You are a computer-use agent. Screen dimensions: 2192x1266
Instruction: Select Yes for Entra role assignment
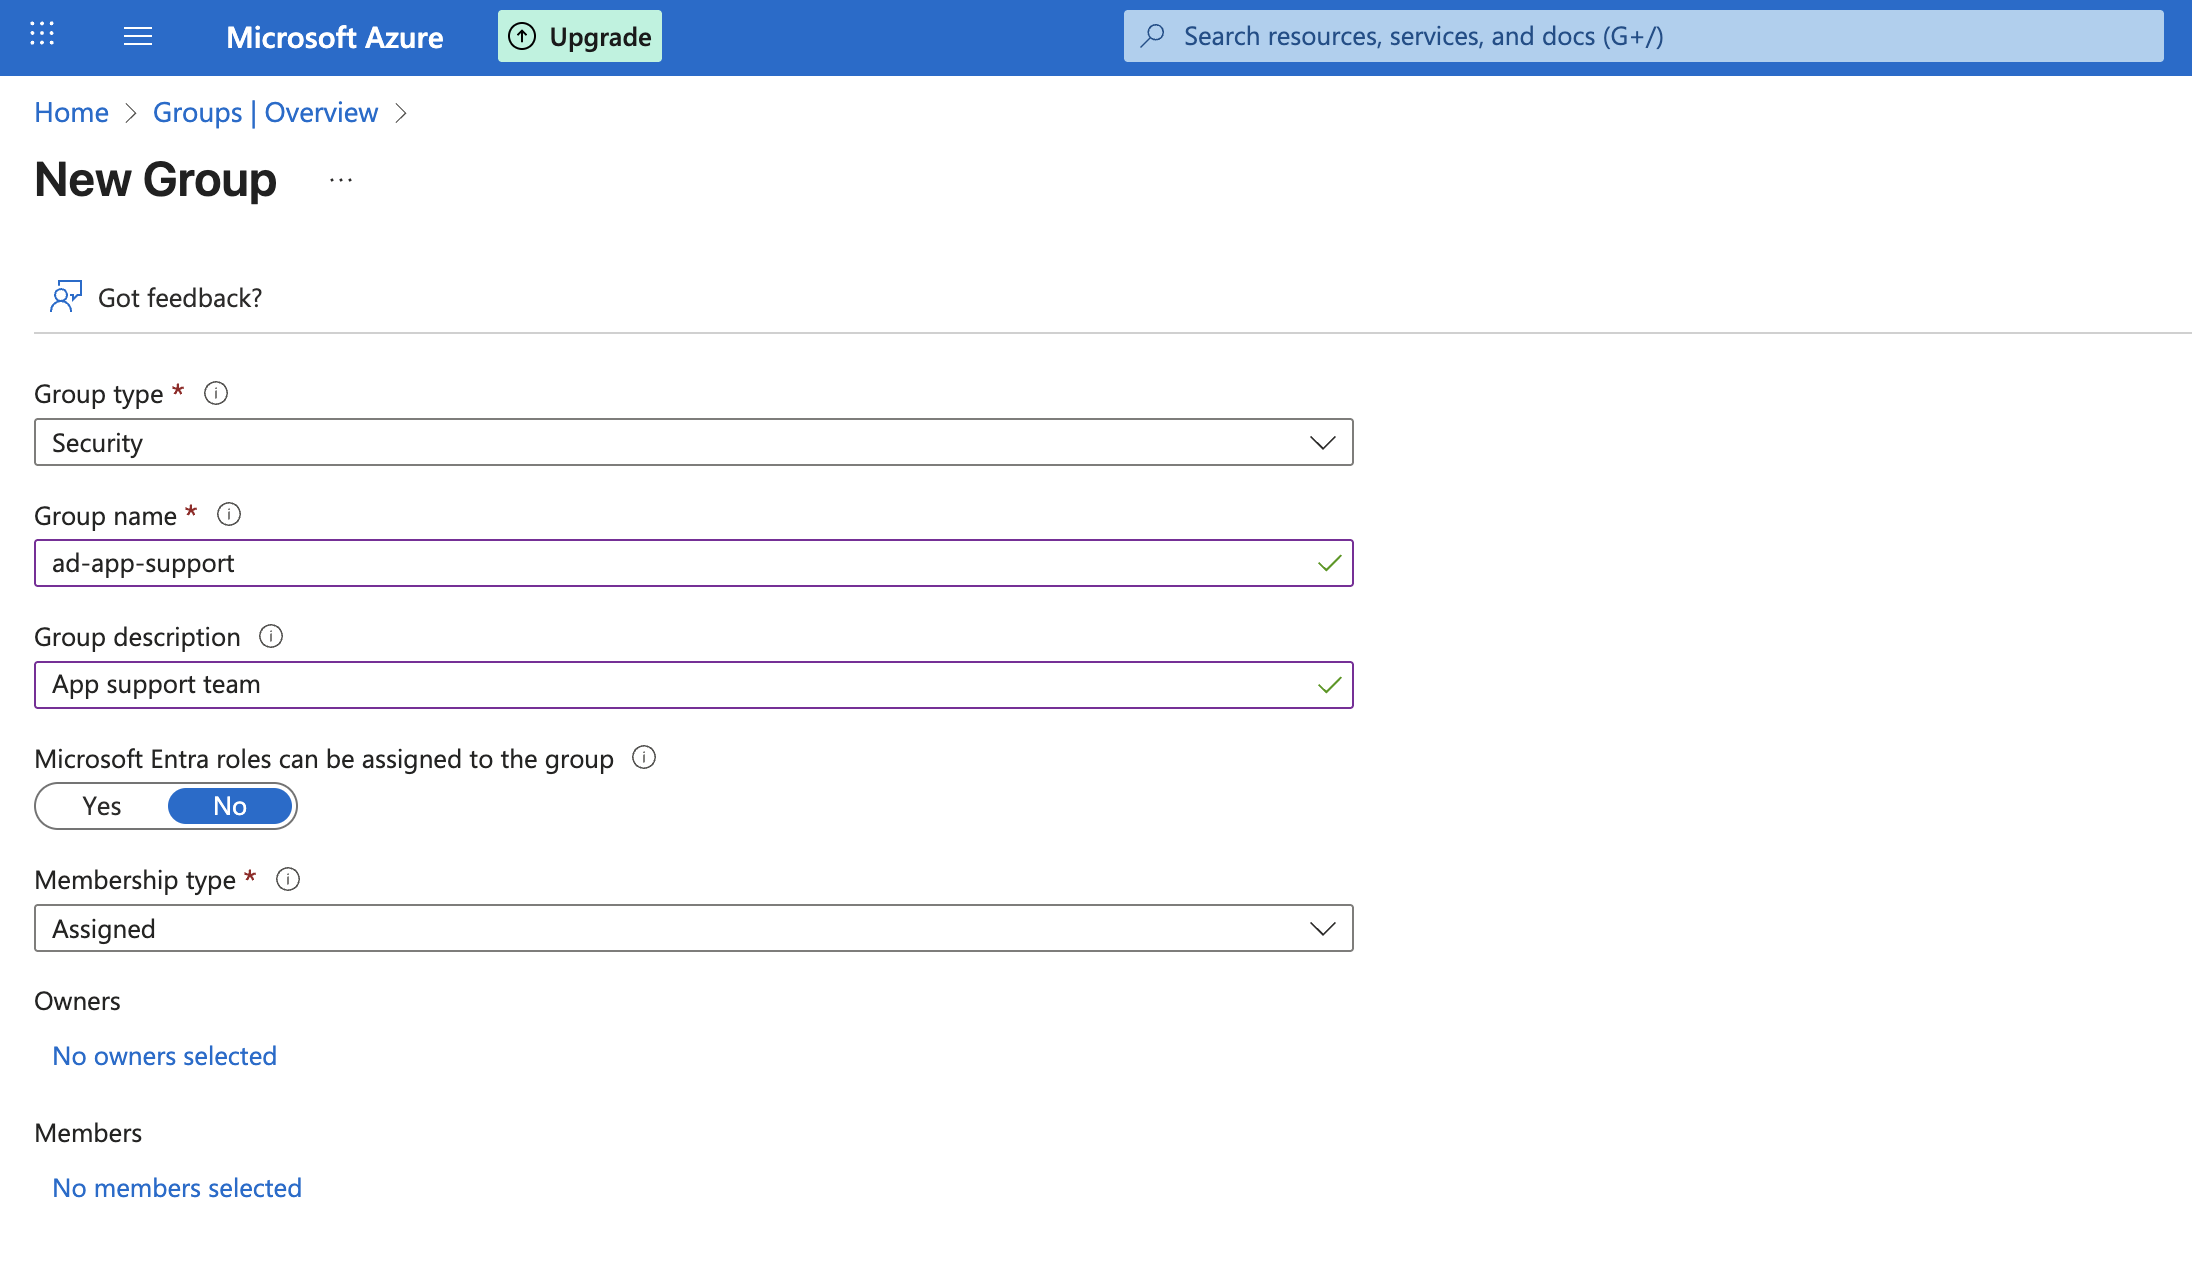101,806
